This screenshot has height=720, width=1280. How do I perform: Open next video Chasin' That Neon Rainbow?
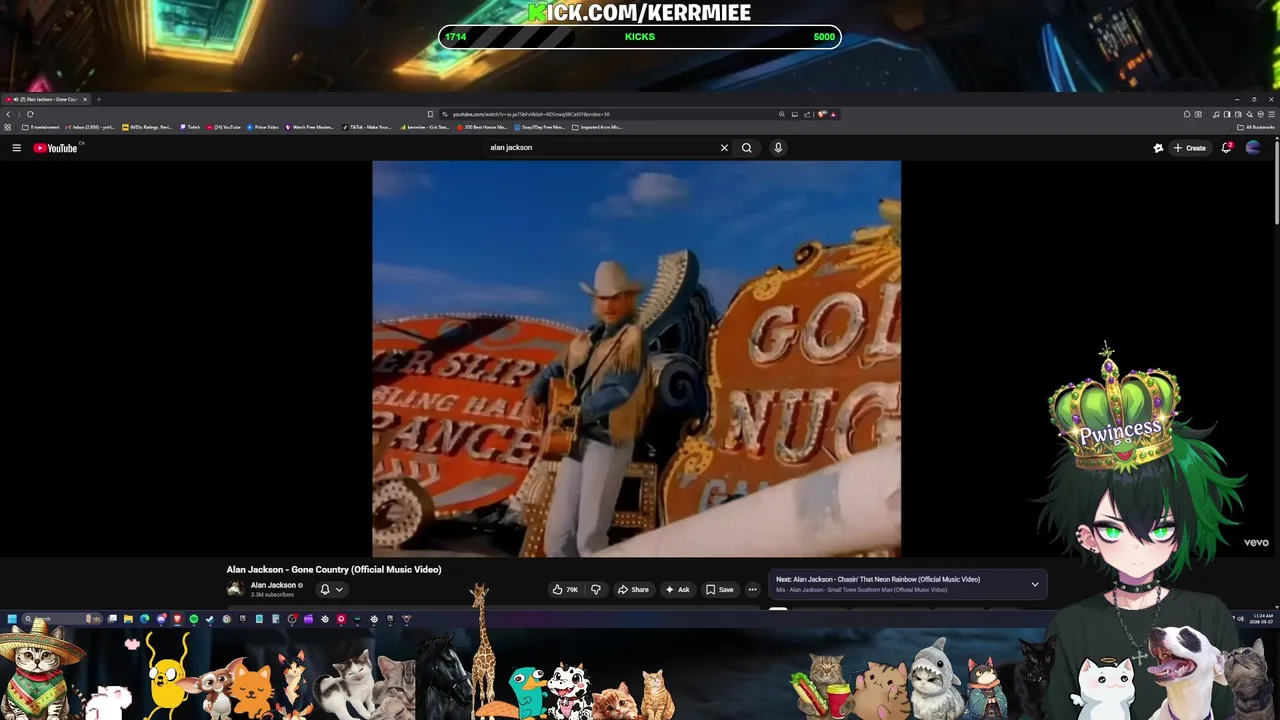pos(878,579)
